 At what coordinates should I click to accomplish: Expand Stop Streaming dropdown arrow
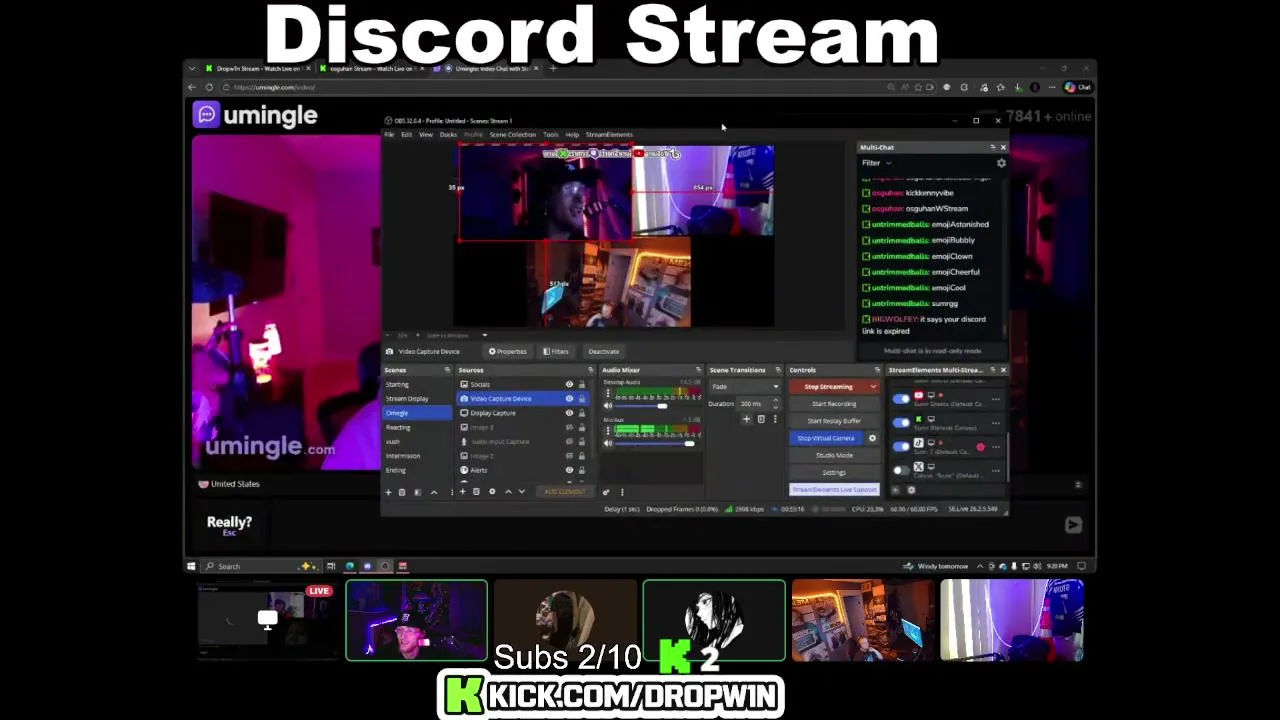873,386
